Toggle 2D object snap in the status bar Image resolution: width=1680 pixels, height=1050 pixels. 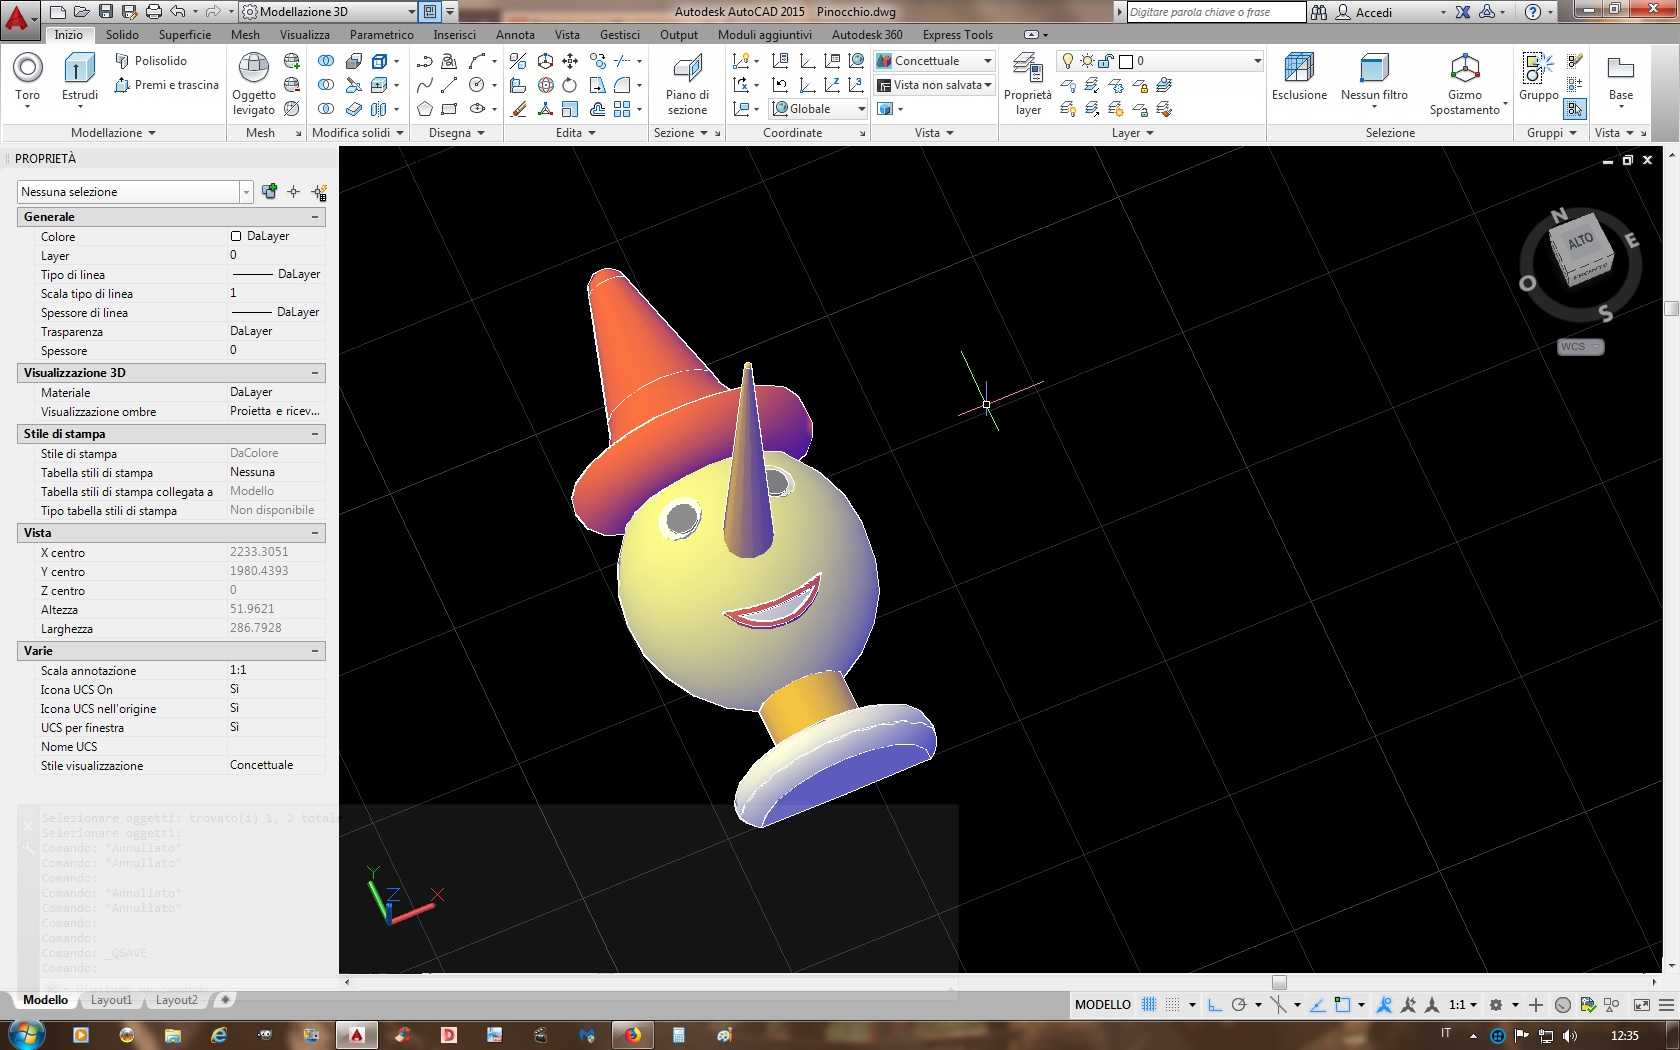coord(1342,1005)
